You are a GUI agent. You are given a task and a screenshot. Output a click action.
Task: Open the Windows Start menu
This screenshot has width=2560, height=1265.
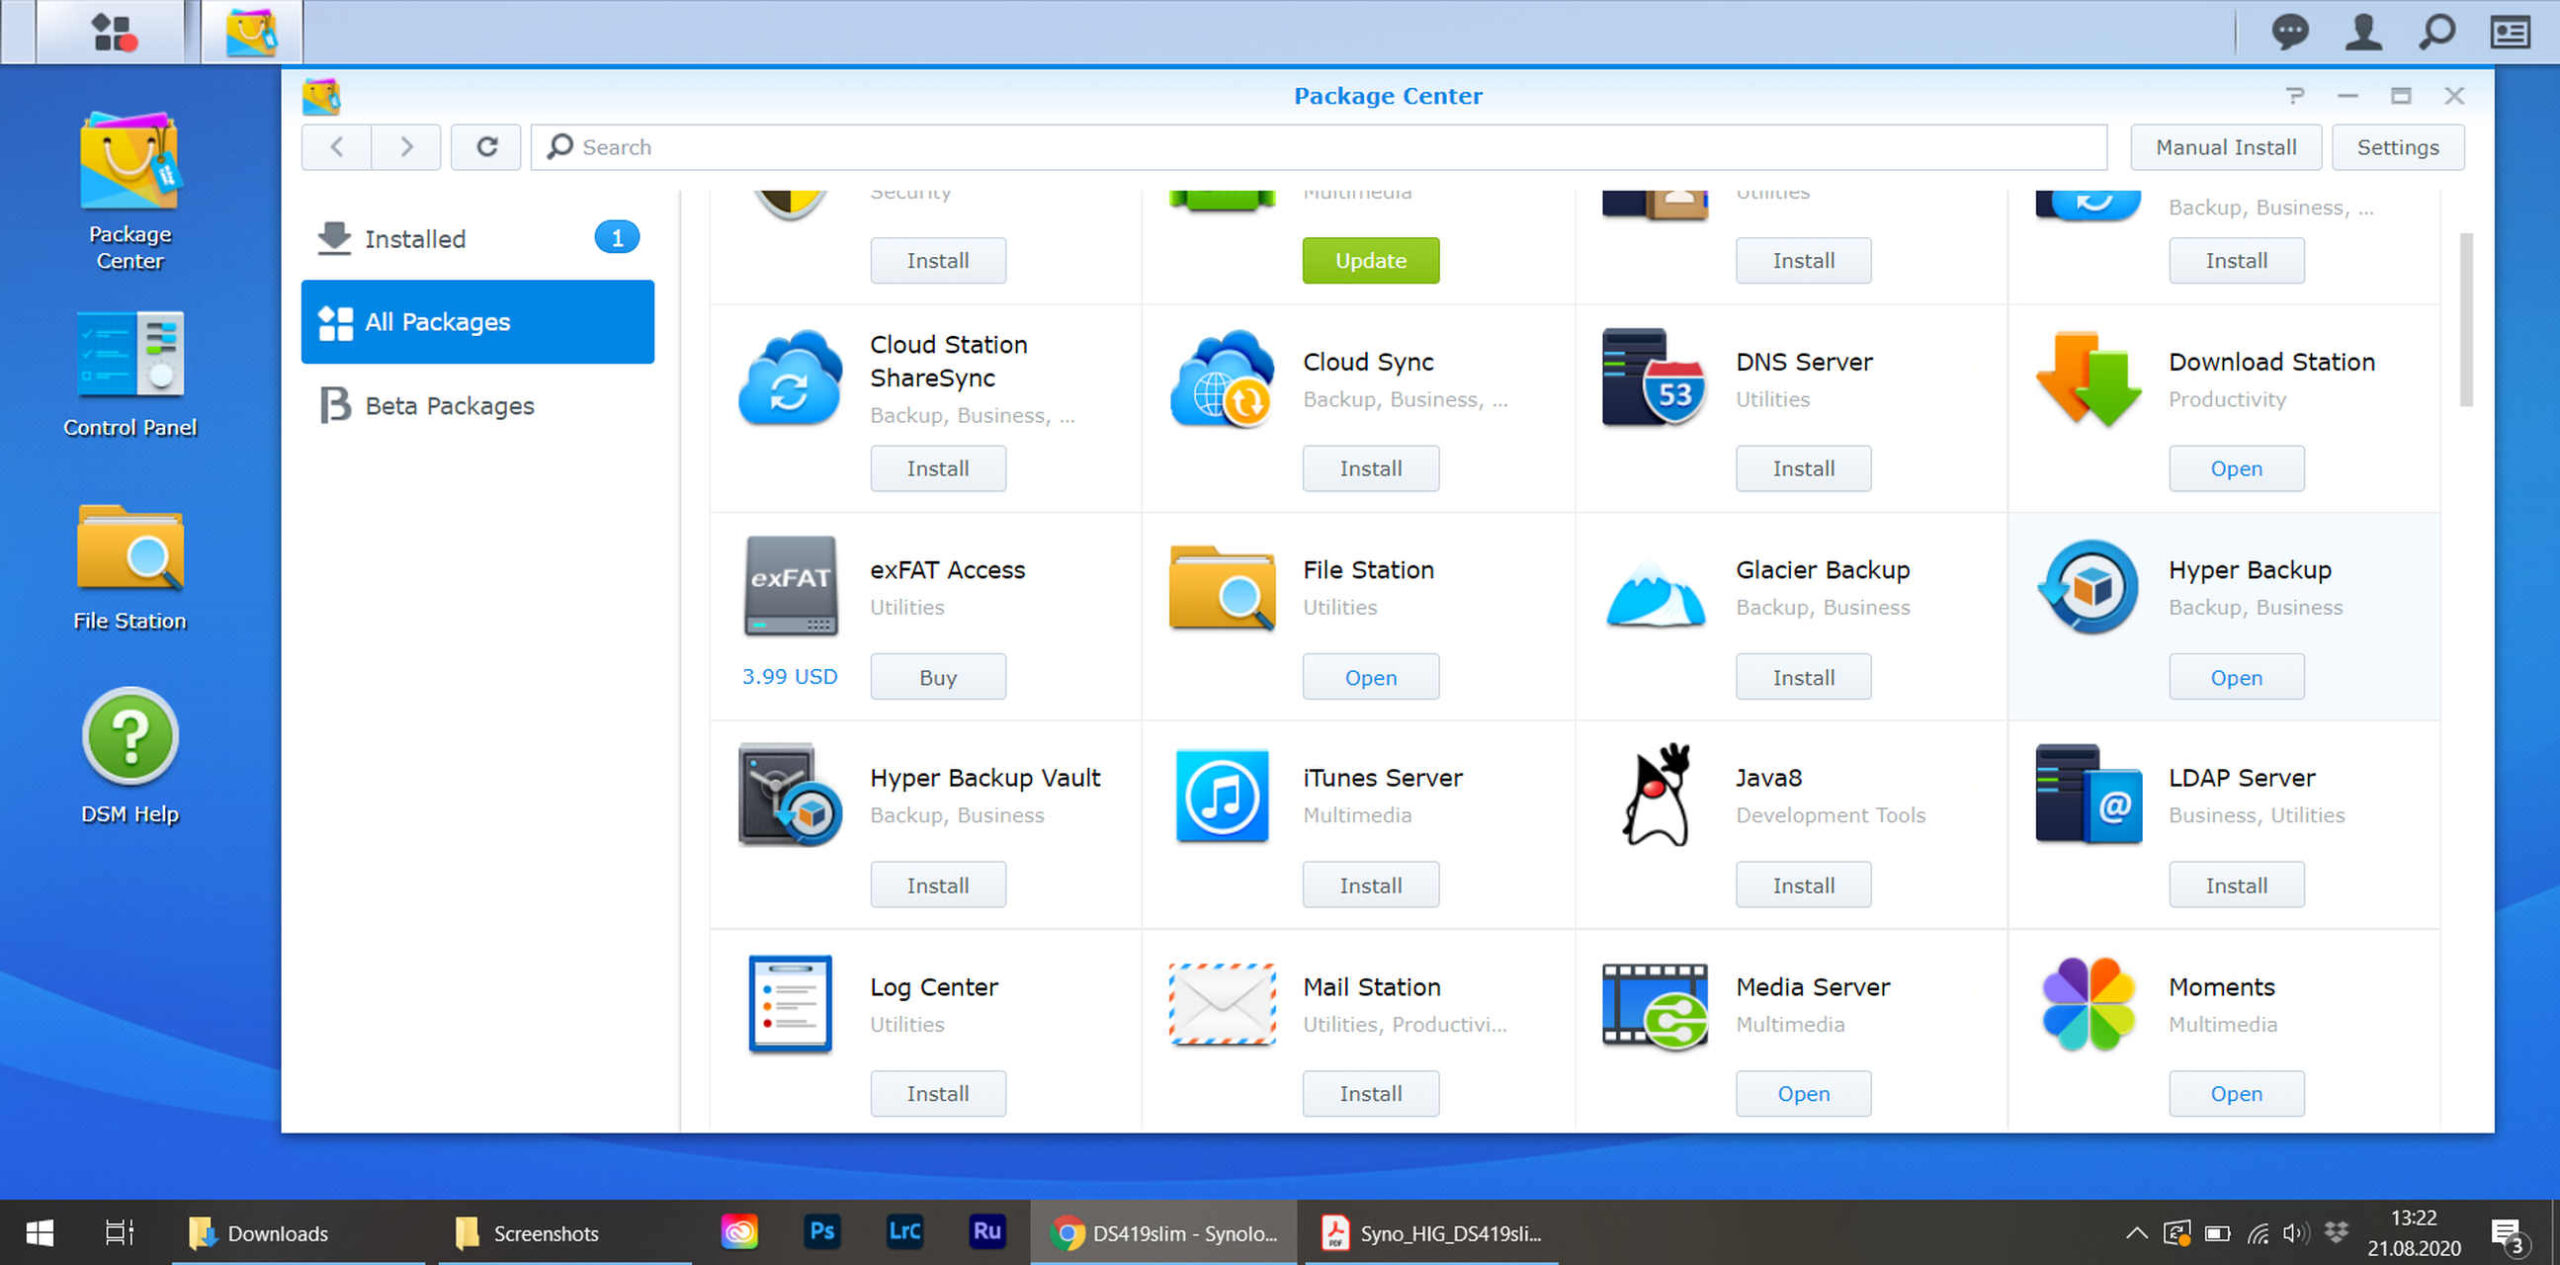[x=39, y=1233]
